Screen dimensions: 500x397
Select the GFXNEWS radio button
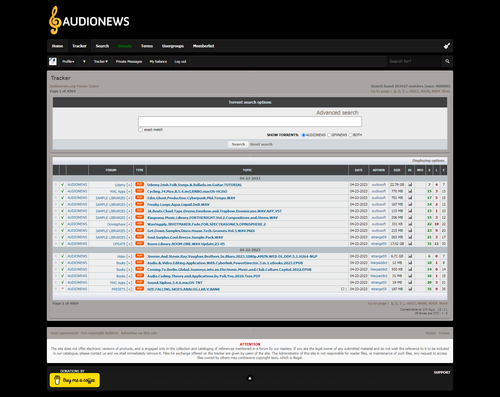tap(329, 135)
